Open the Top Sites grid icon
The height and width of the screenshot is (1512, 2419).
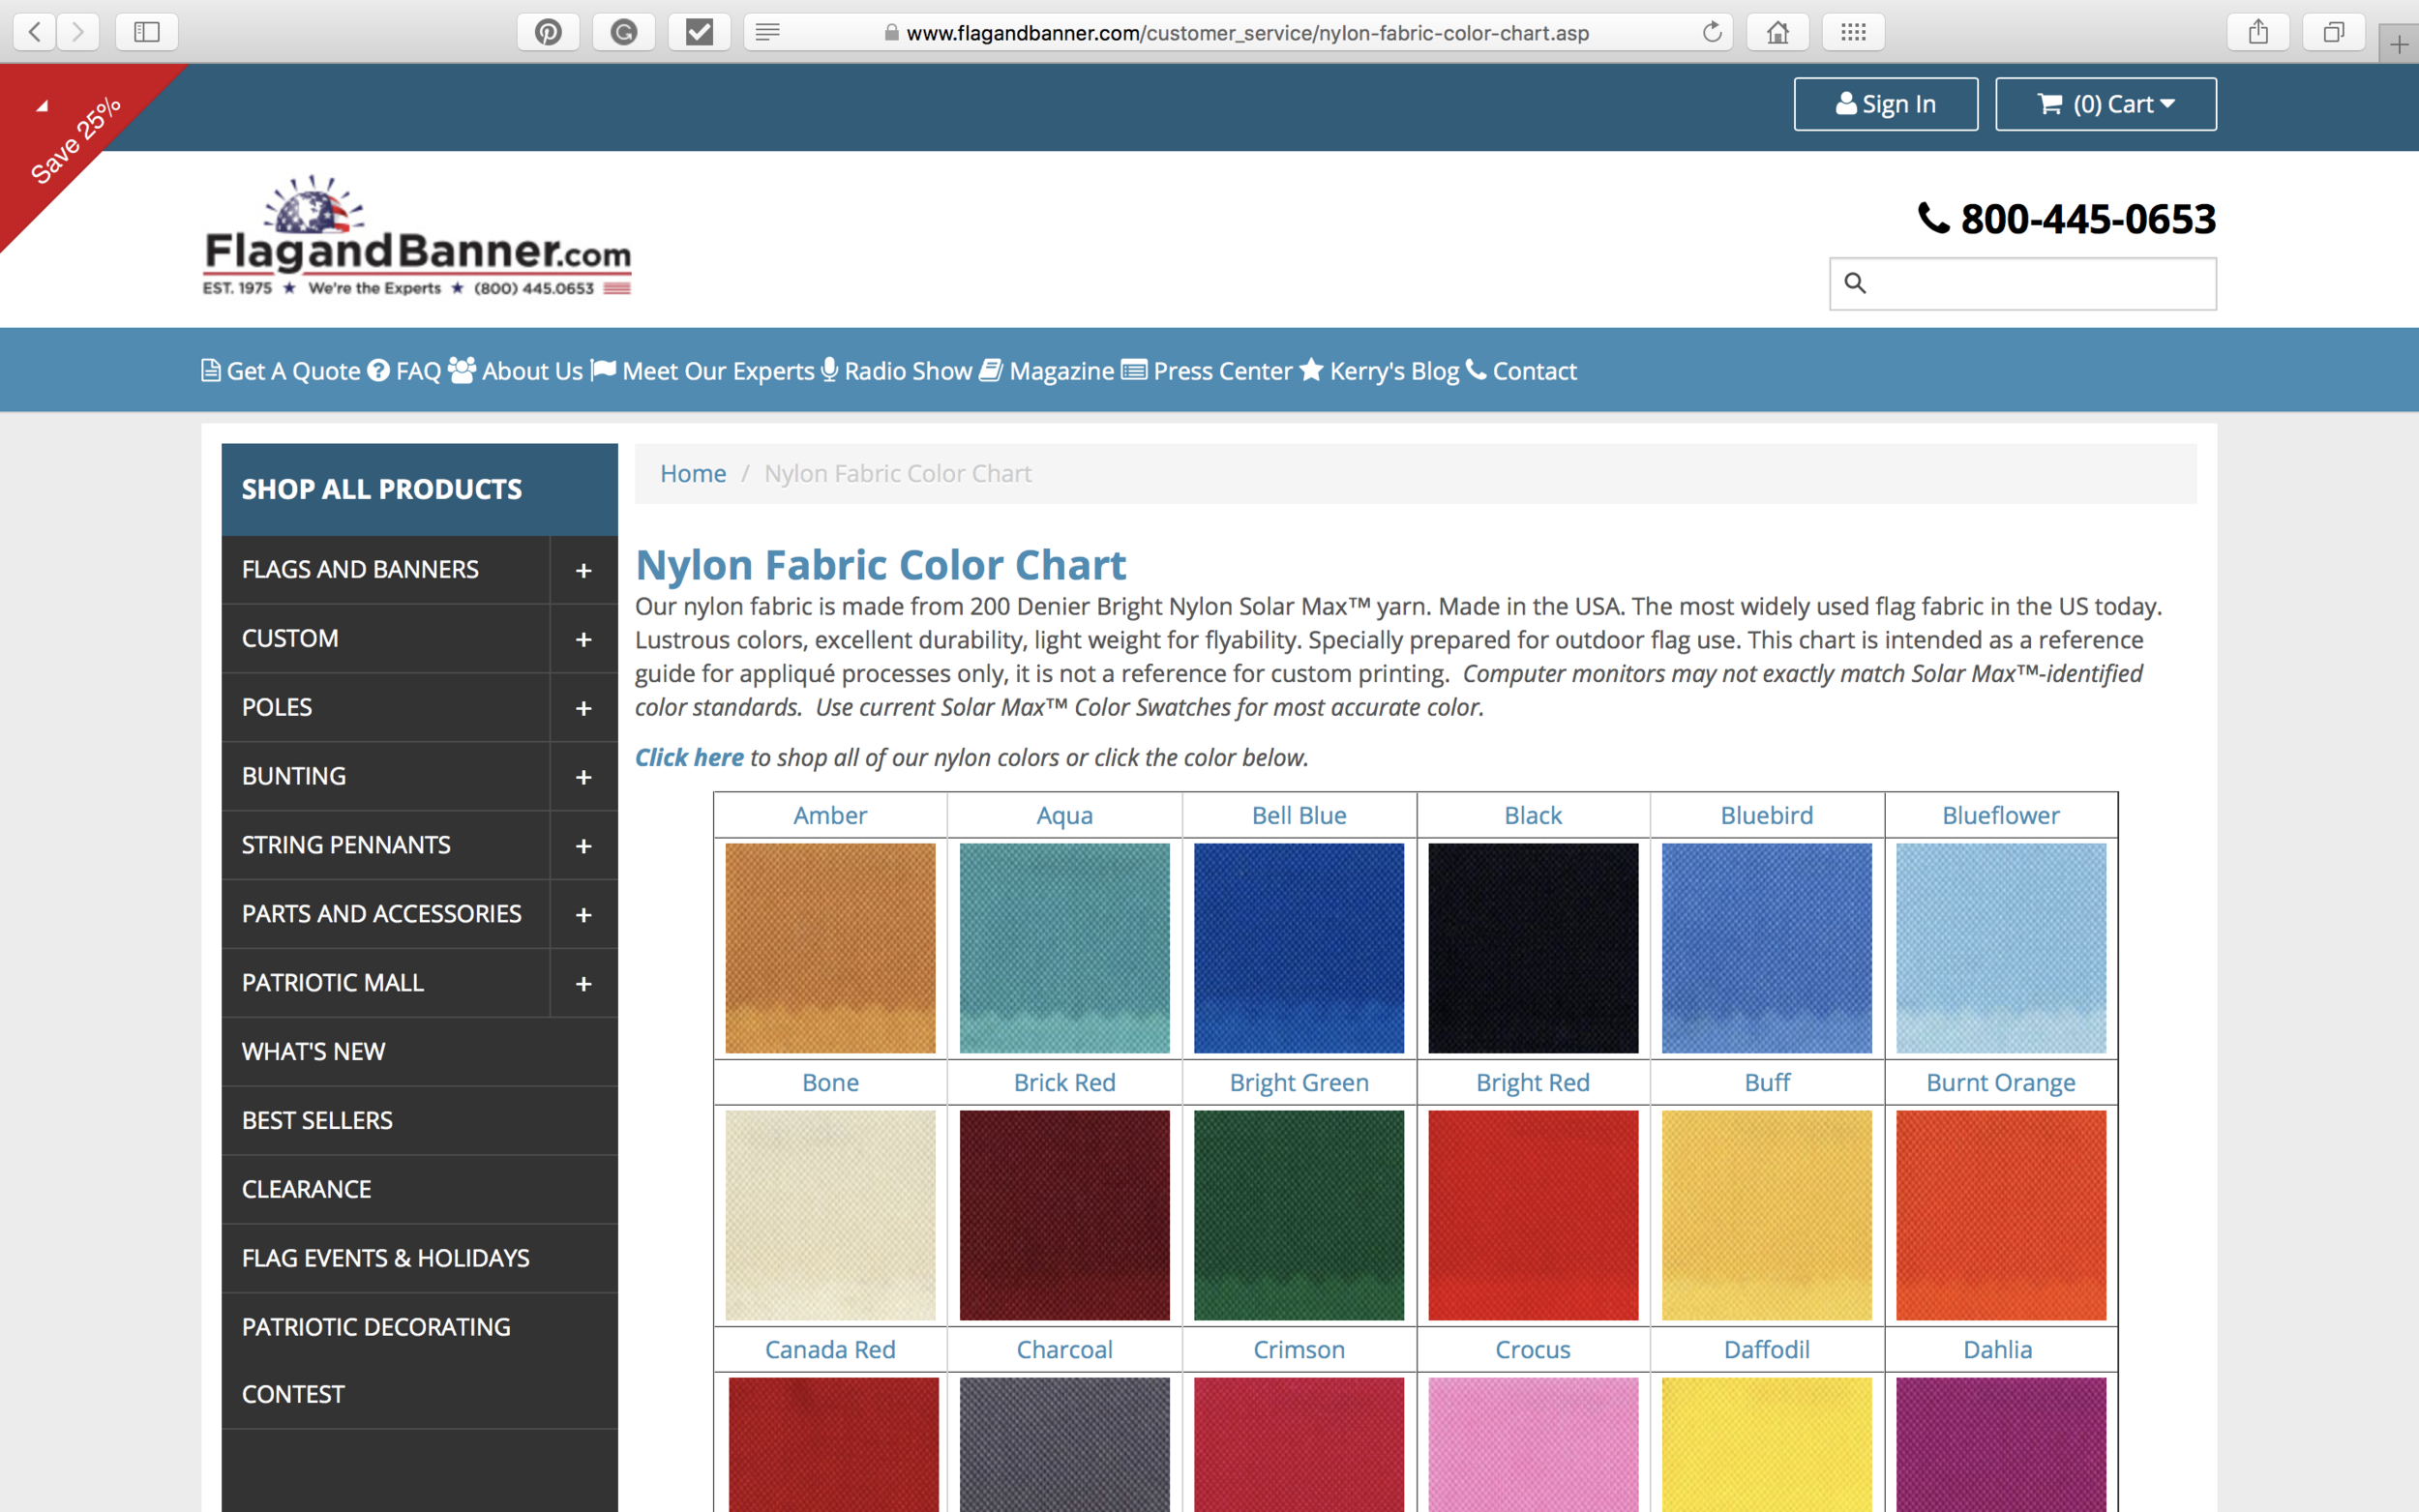[1853, 32]
